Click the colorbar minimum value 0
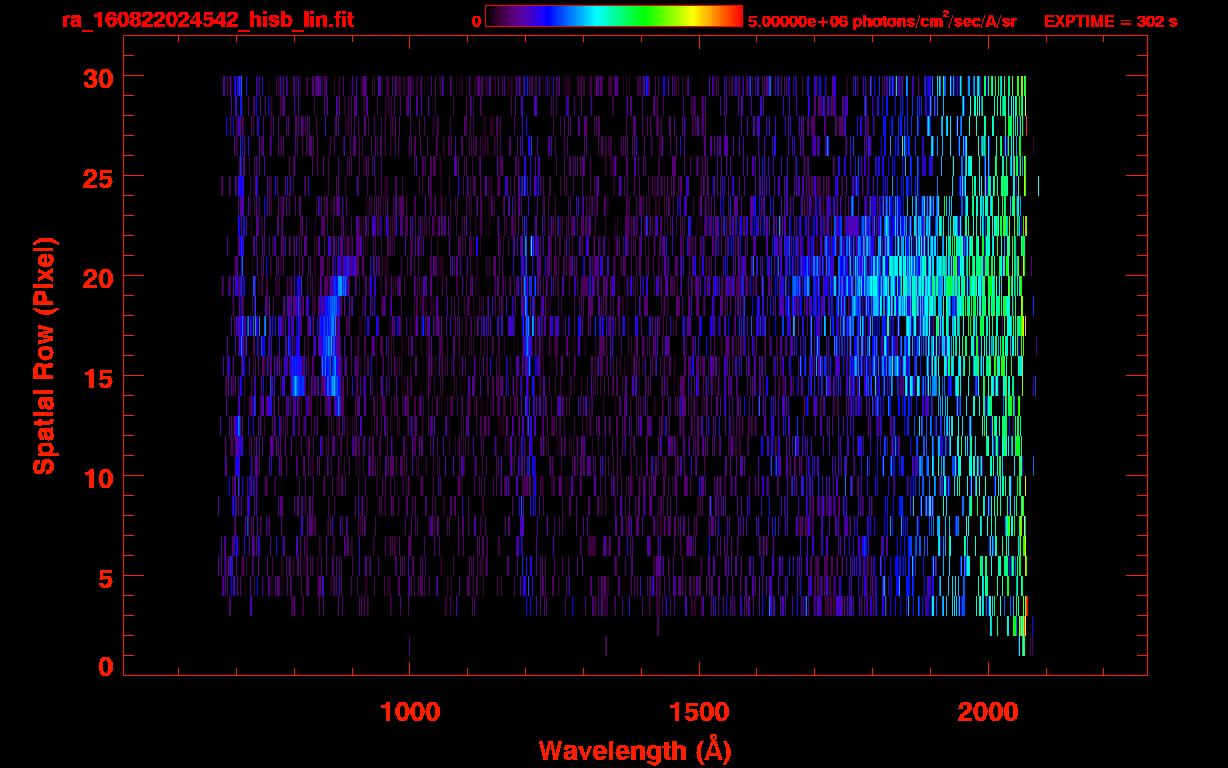Viewport: 1228px width, 768px height. pos(476,21)
